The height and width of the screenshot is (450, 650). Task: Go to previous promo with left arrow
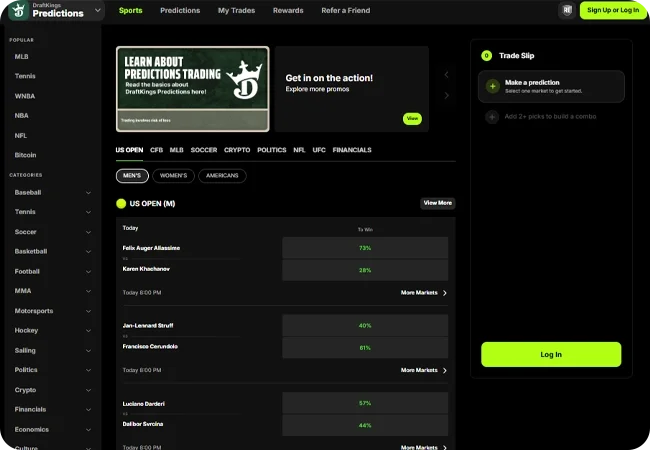click(446, 75)
